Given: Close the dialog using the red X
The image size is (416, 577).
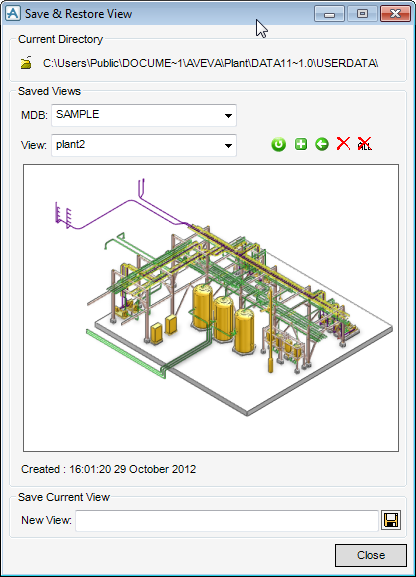Looking at the screenshot, I should 395,14.
